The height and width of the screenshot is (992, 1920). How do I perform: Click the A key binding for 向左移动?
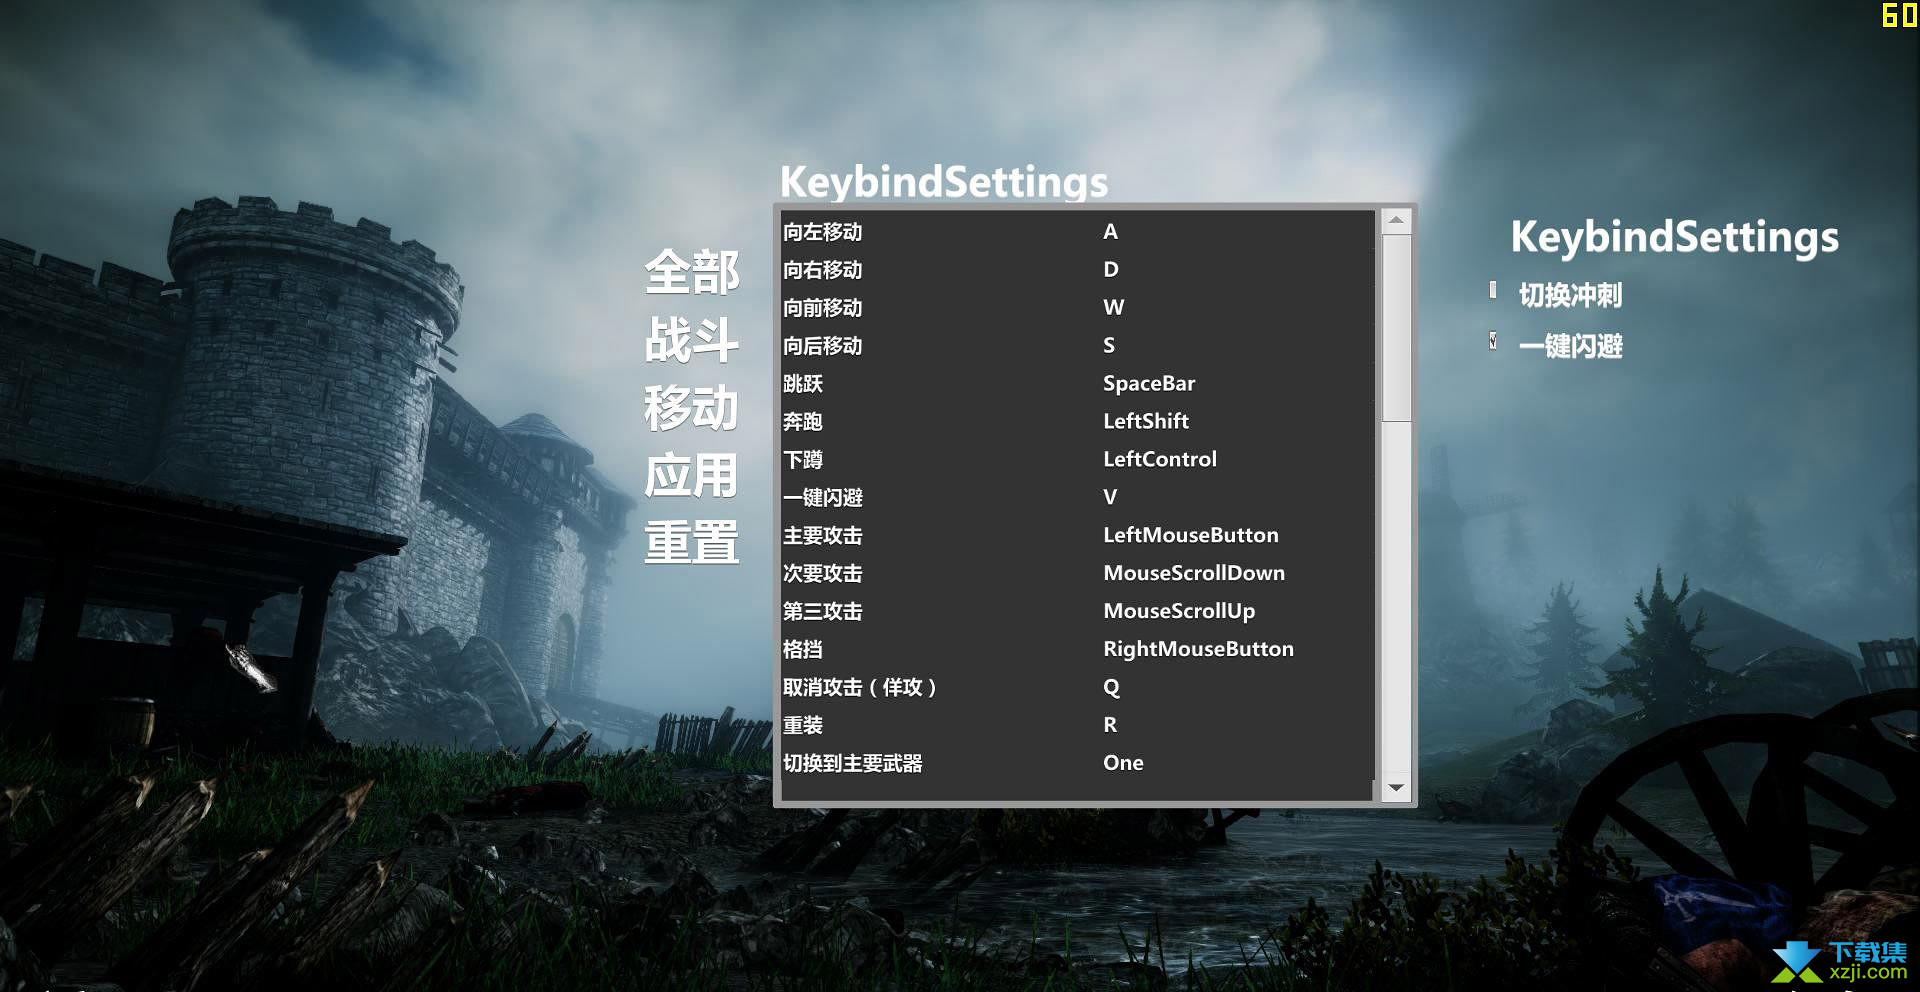coord(1110,232)
